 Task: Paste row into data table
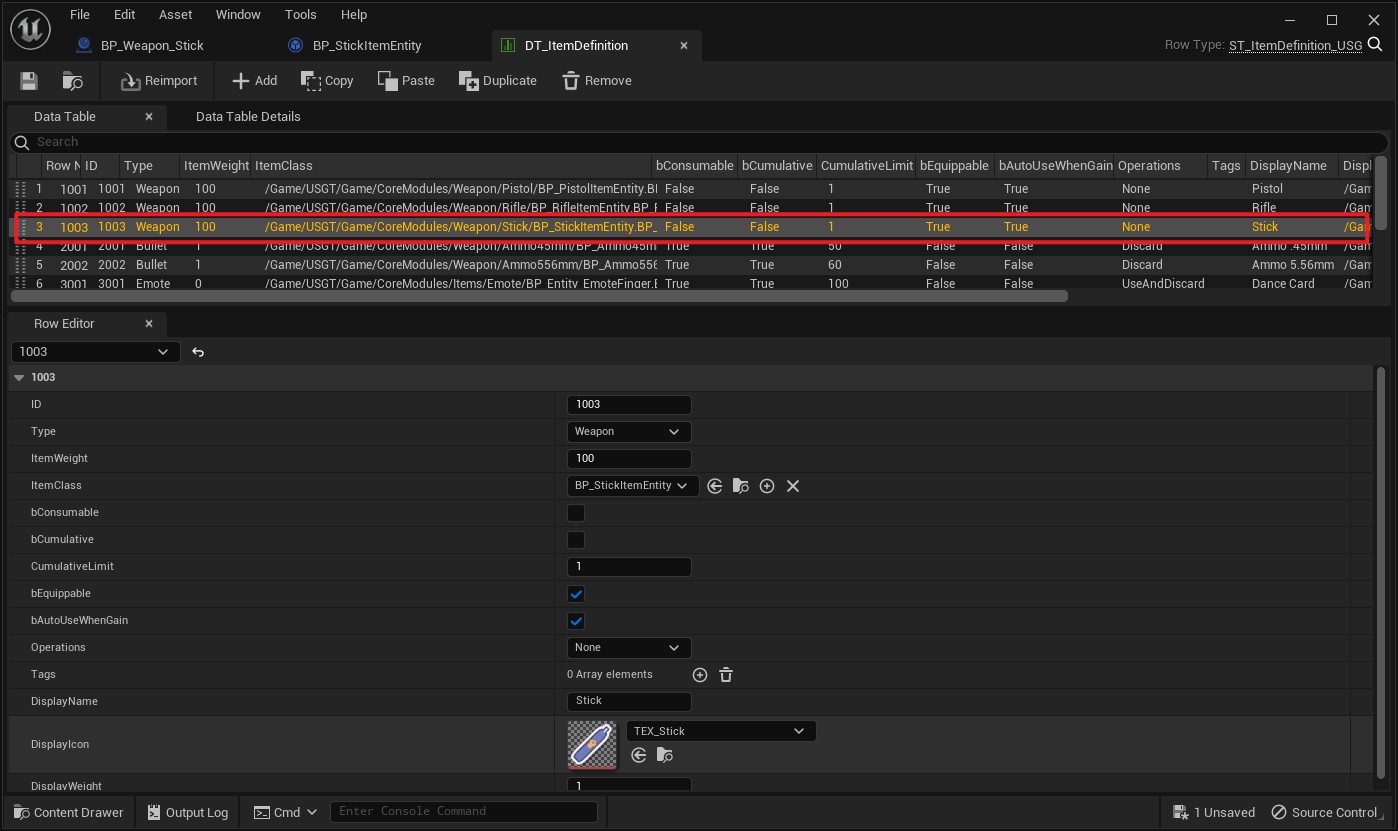point(406,81)
